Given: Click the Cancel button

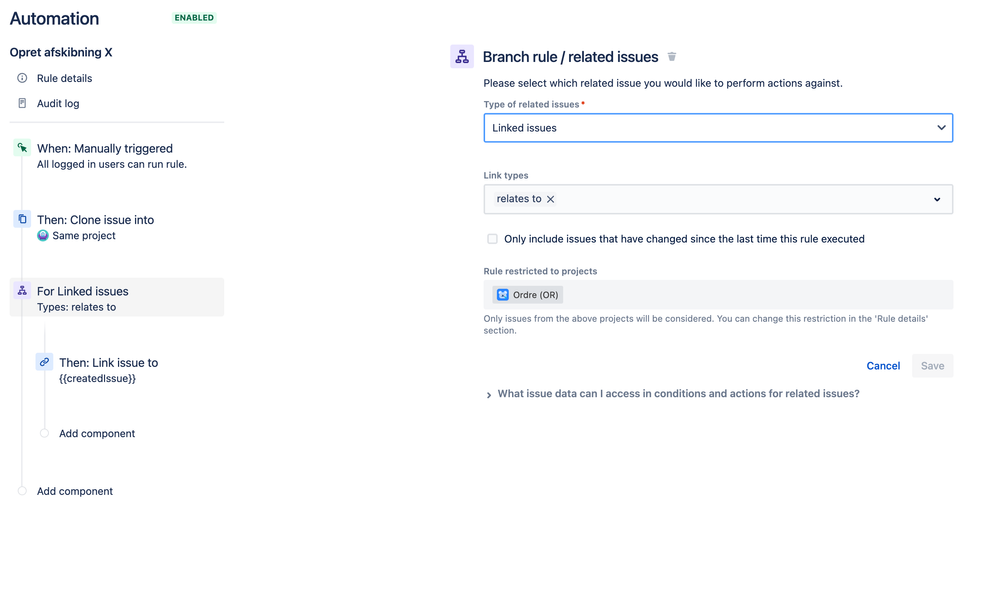Looking at the screenshot, I should [883, 366].
